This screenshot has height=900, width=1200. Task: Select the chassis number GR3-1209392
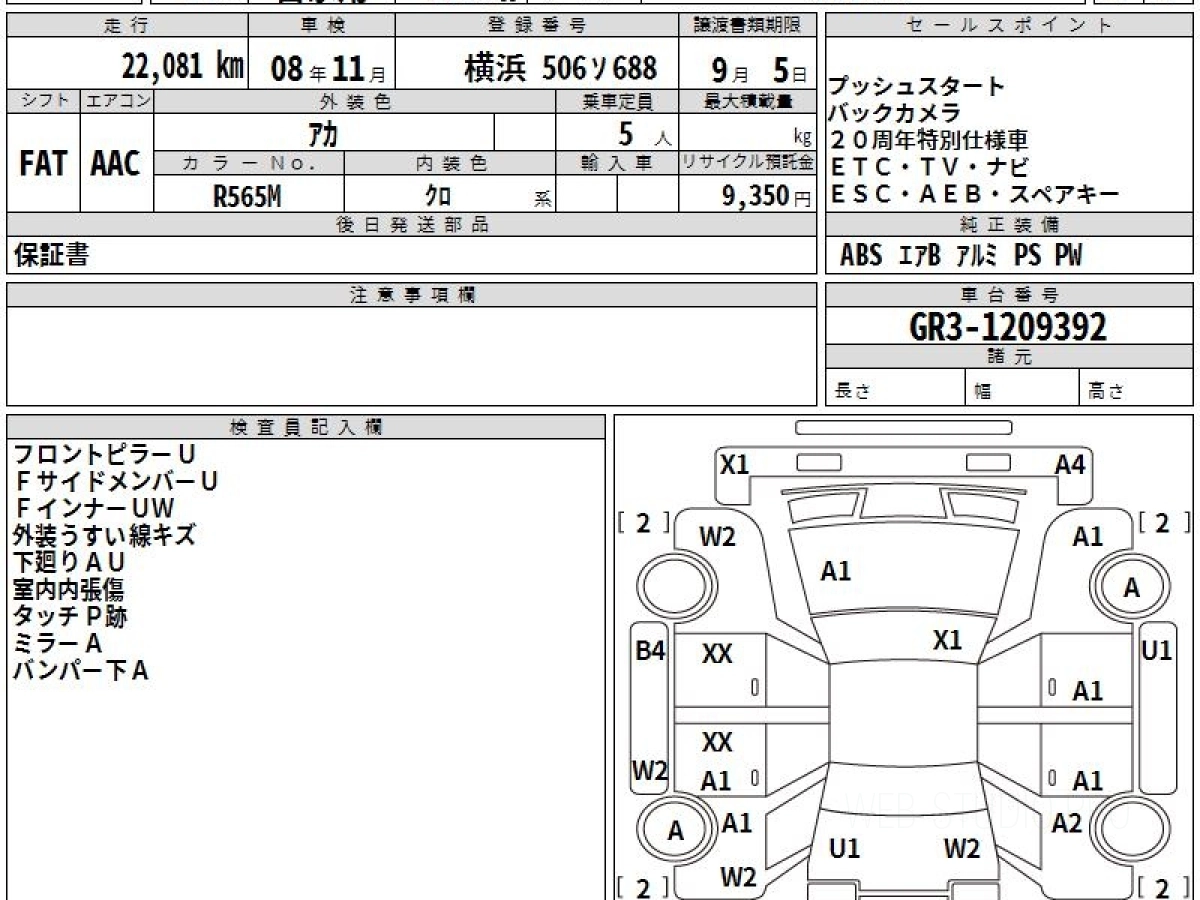tap(1008, 327)
